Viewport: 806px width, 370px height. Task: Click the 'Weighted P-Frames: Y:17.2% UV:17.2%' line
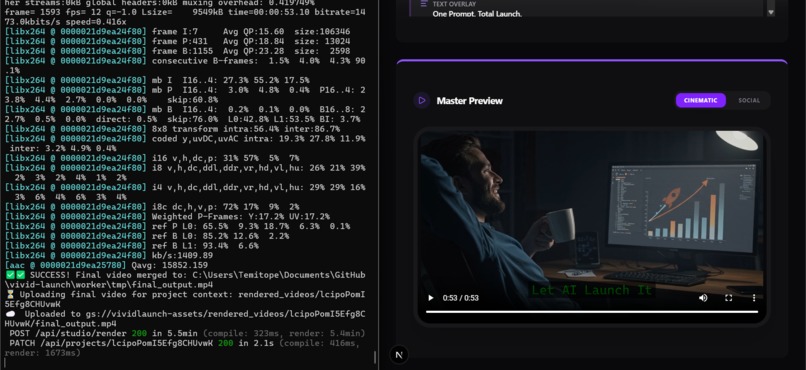167,216
